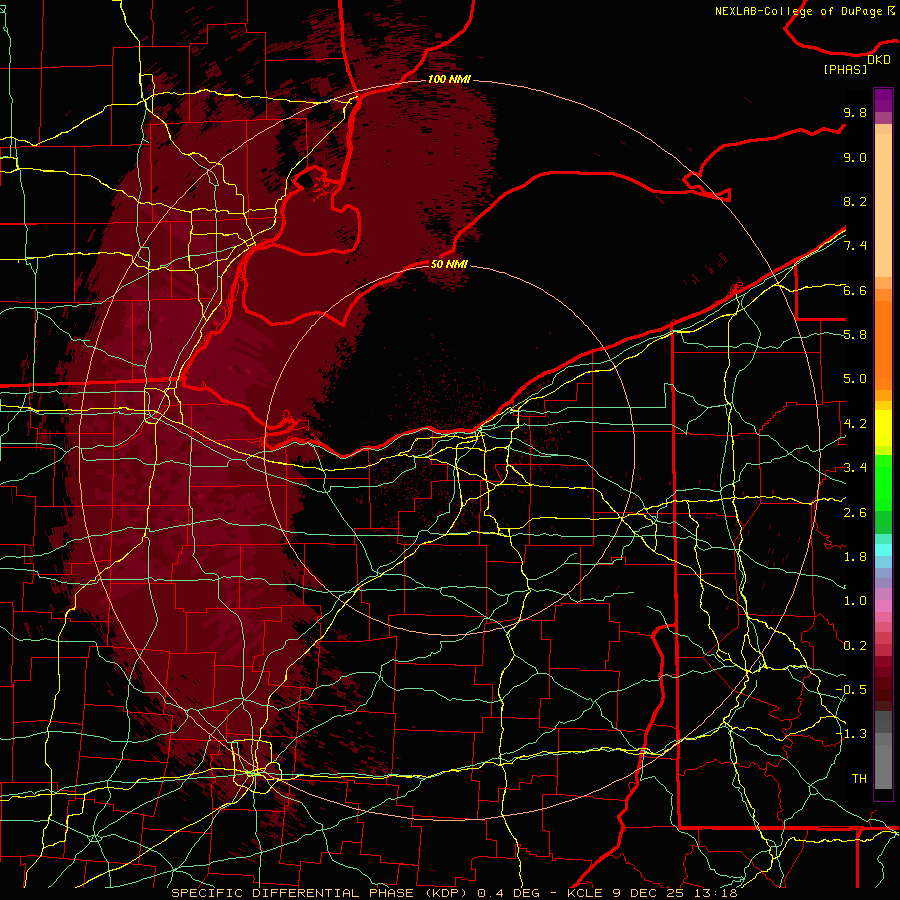Click the 7.4 value on the scale
900x900 pixels.
(855, 246)
